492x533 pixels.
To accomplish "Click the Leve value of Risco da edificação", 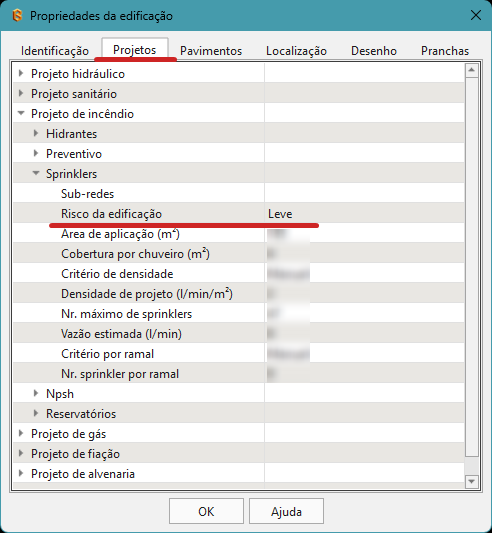I will (x=280, y=214).
